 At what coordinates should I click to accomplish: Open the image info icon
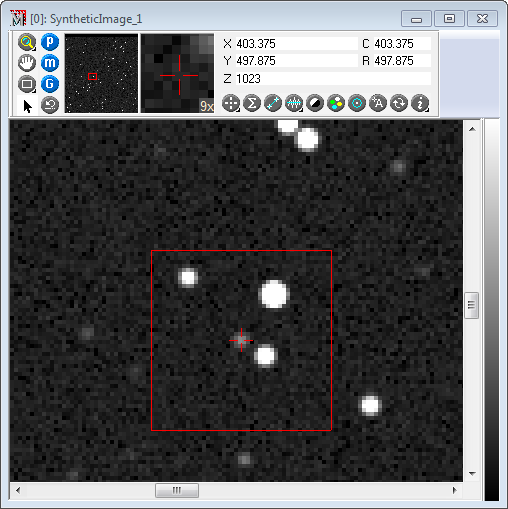(x=420, y=103)
